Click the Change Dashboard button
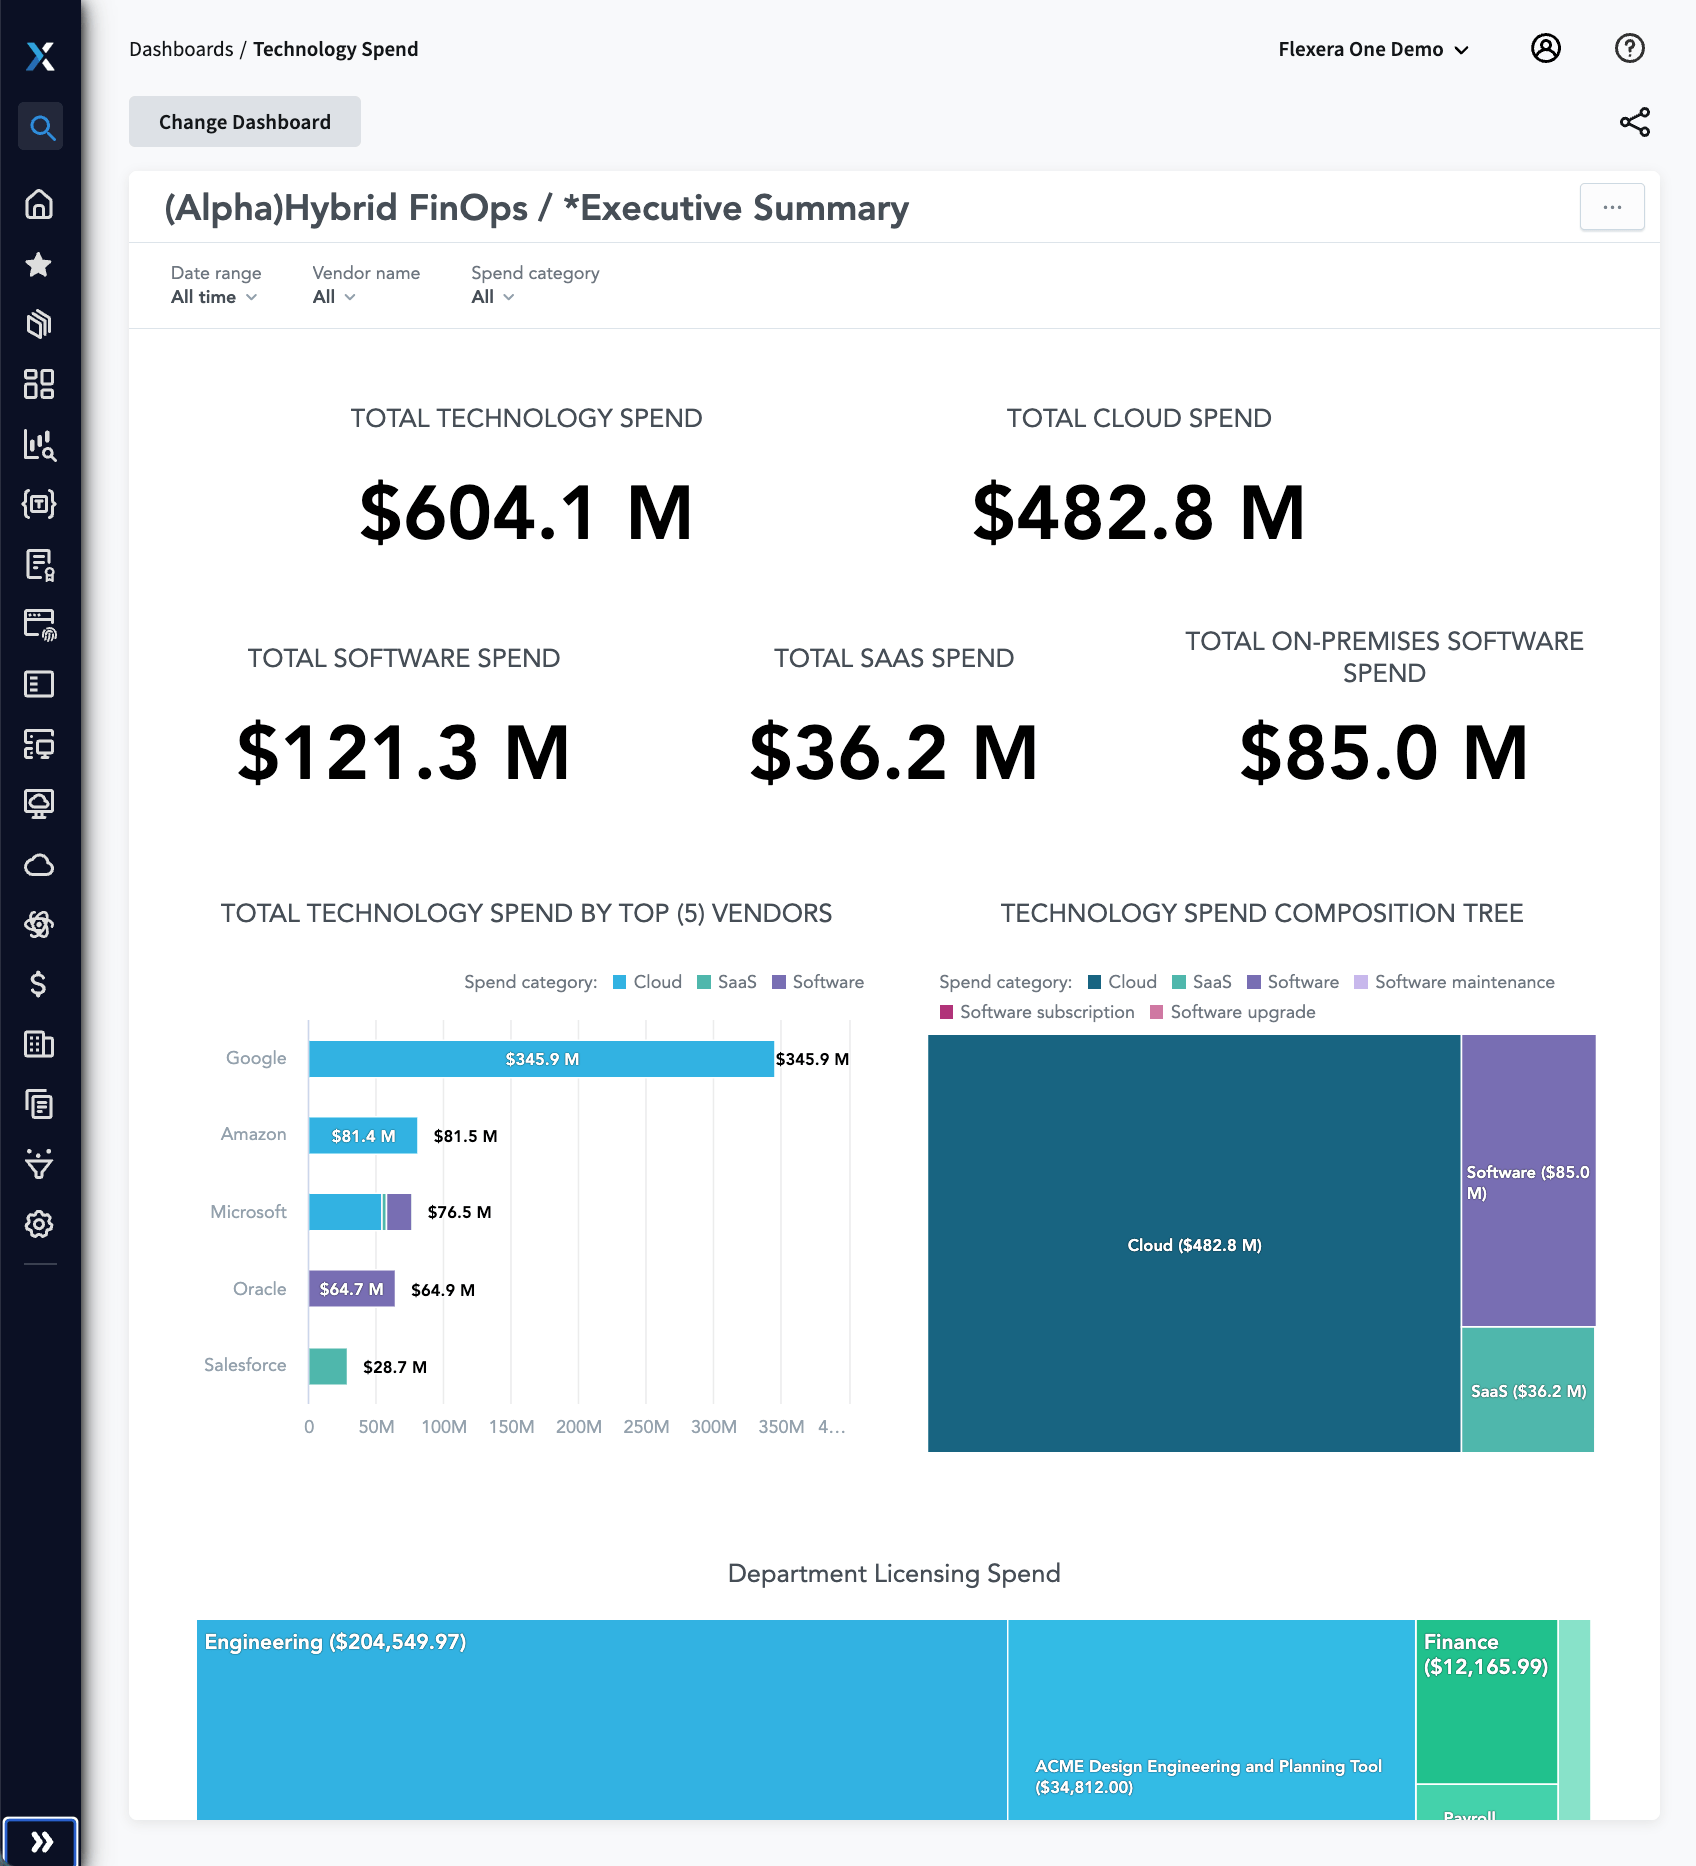The width and height of the screenshot is (1696, 1866). [245, 122]
